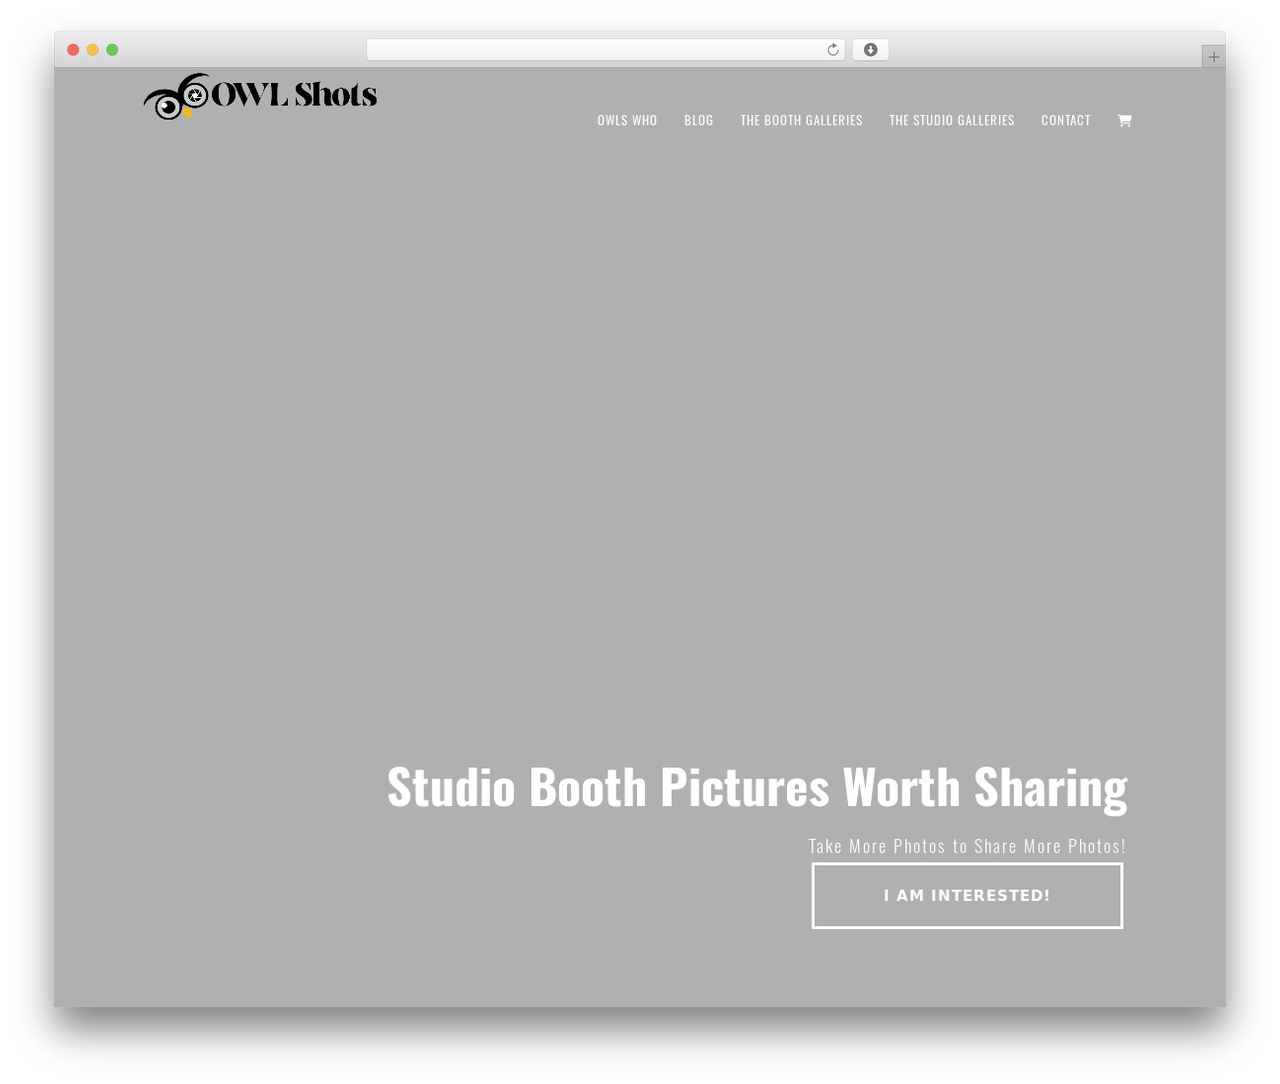The height and width of the screenshot is (1084, 1280).
Task: Click the I AM INTERESTED! button
Action: pos(967,896)
